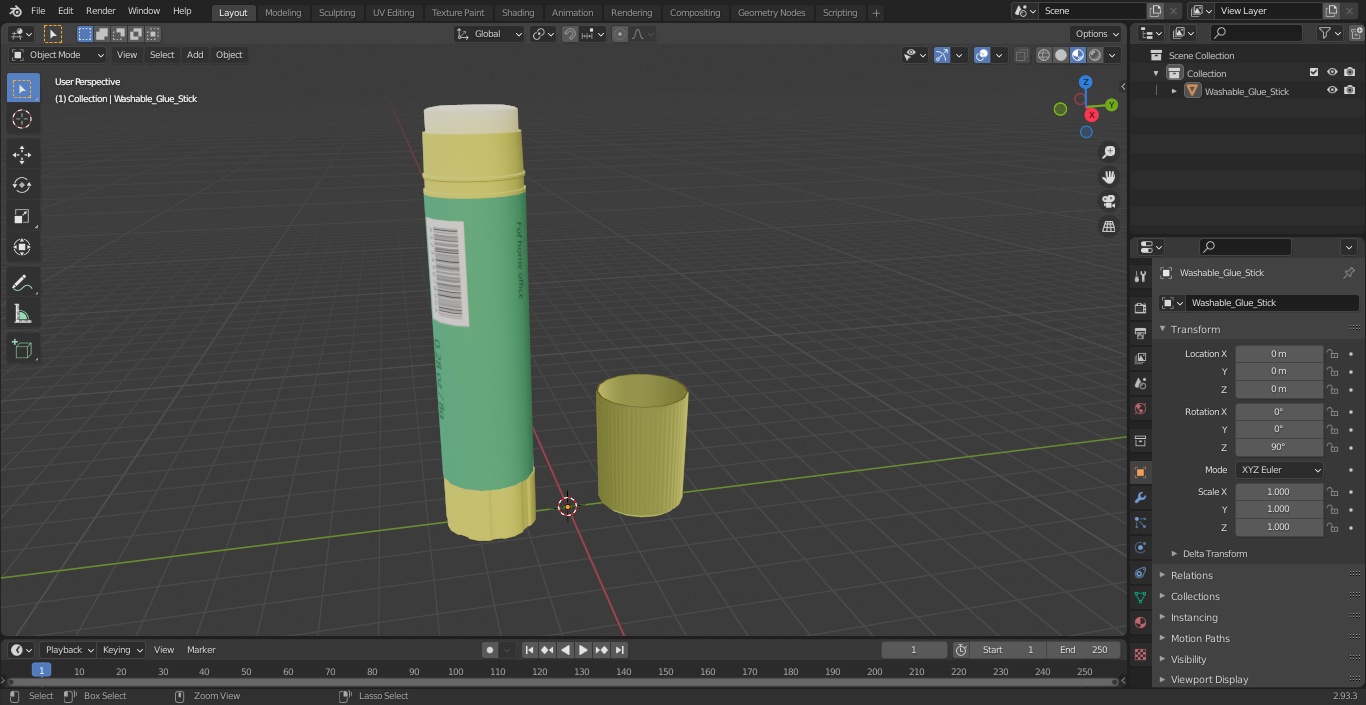Jump to the timeline end frame
This screenshot has height=705, width=1366.
(619, 650)
